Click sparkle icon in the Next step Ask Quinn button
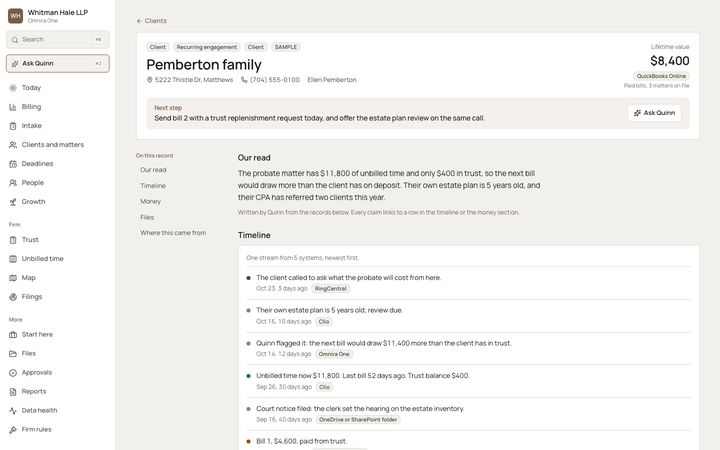The image size is (720, 450). pos(637,113)
